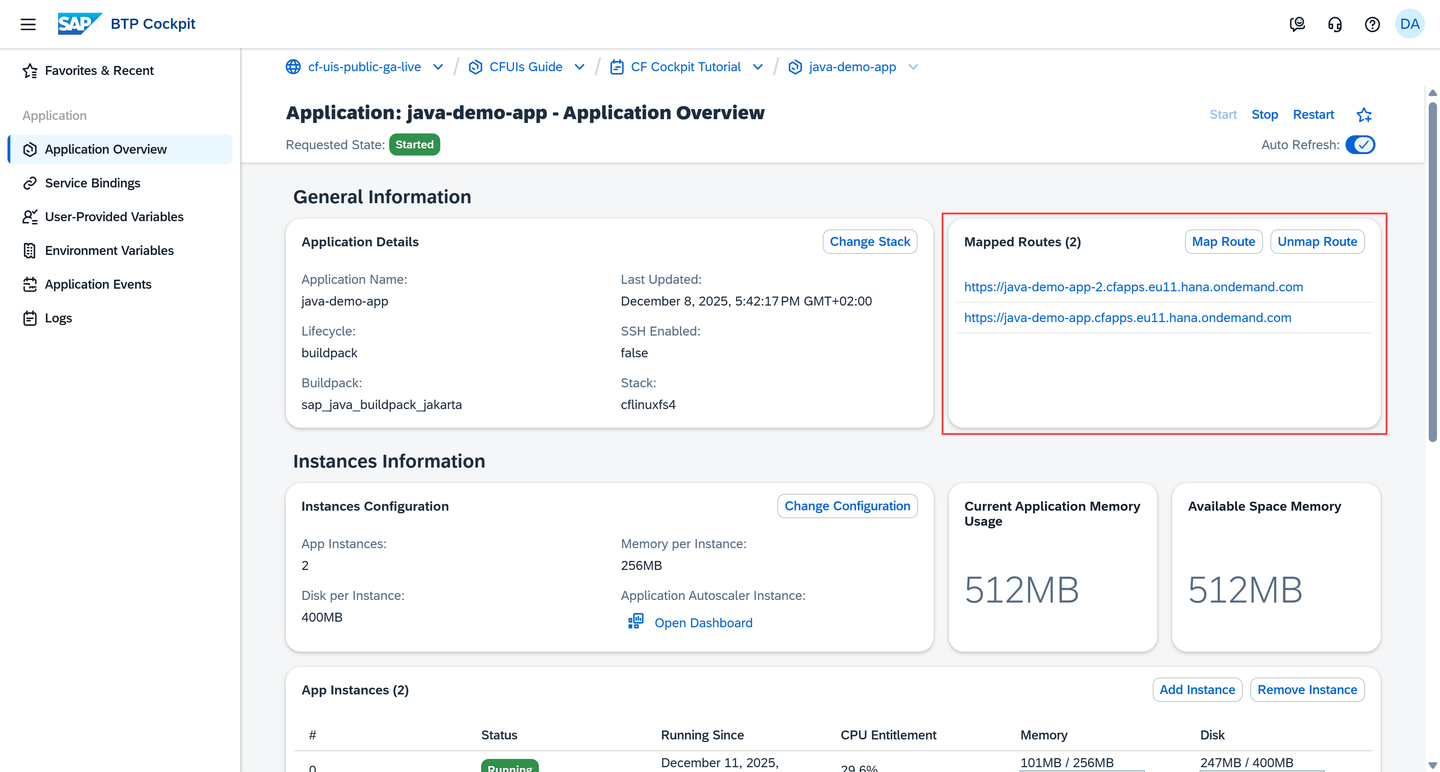Click the globe icon in breadcrumb

(293, 67)
